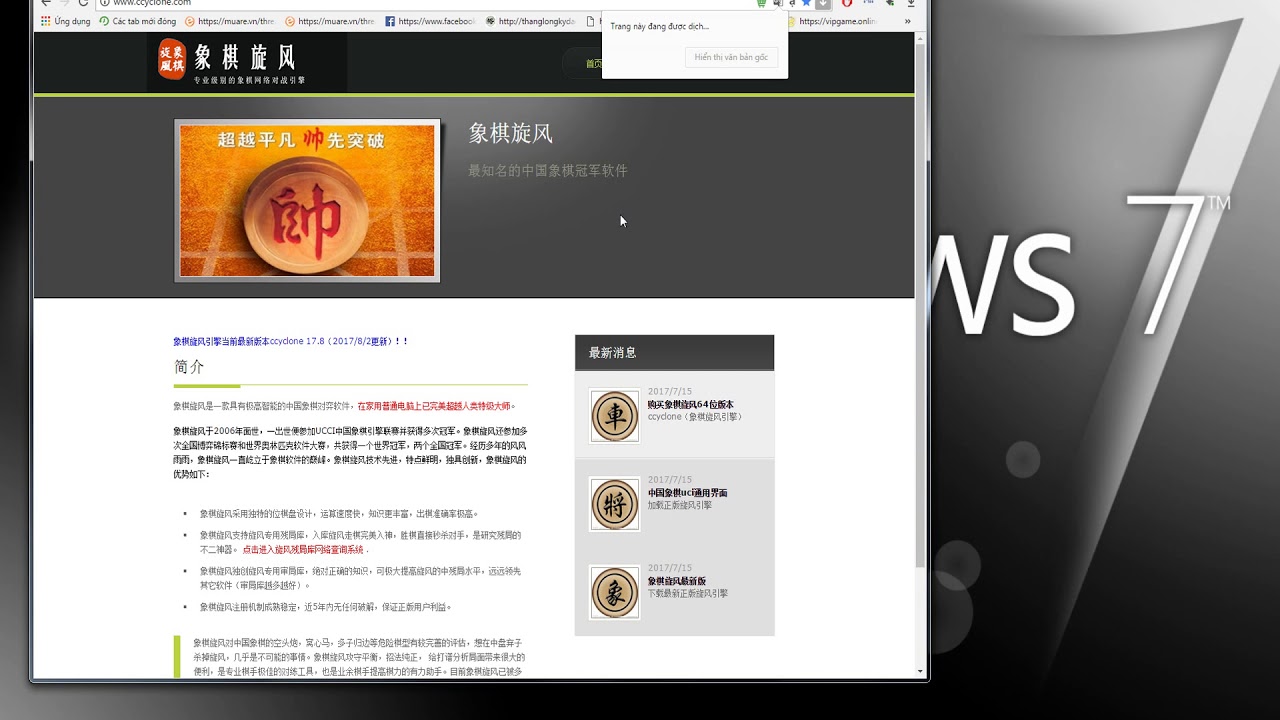Open the vipgame.online bookmark

pyautogui.click(x=832, y=21)
